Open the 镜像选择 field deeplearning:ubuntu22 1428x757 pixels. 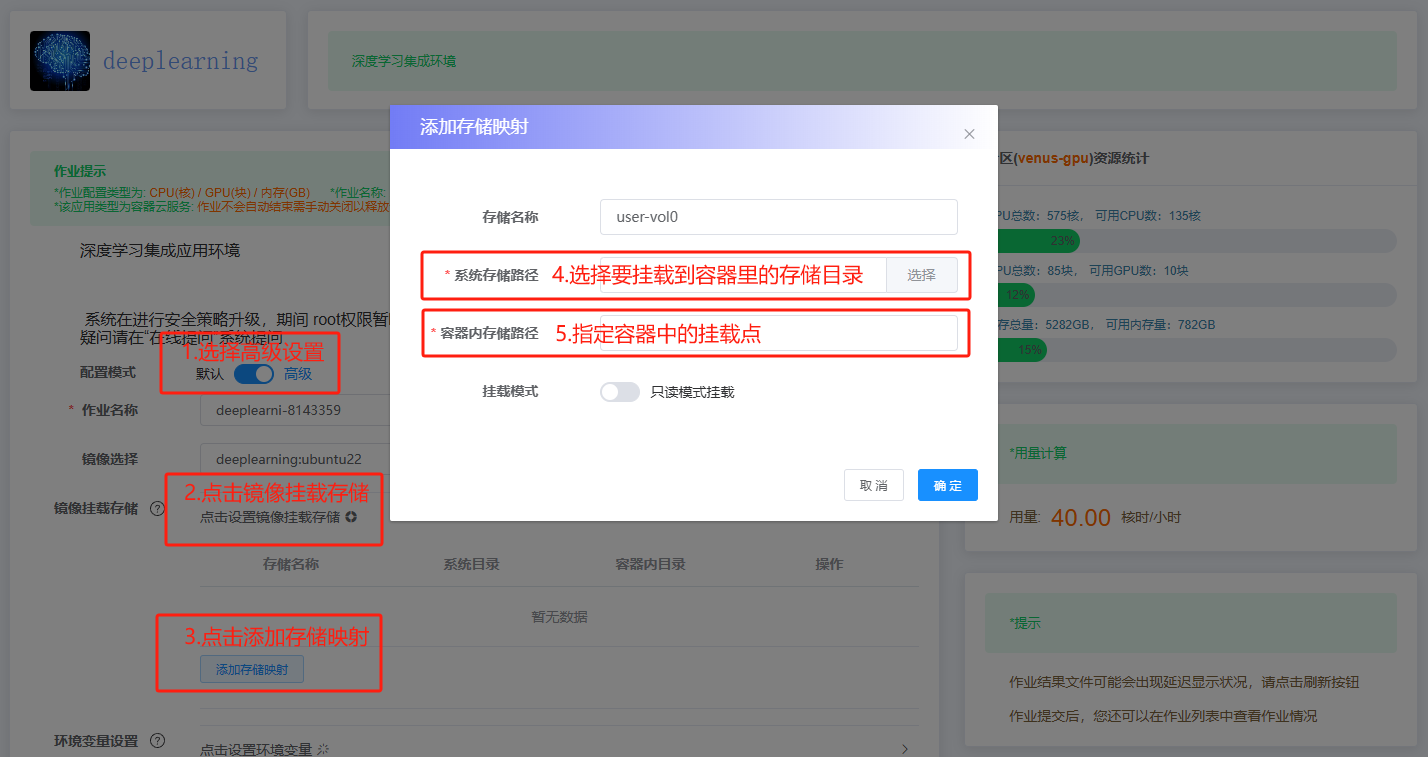[294, 459]
